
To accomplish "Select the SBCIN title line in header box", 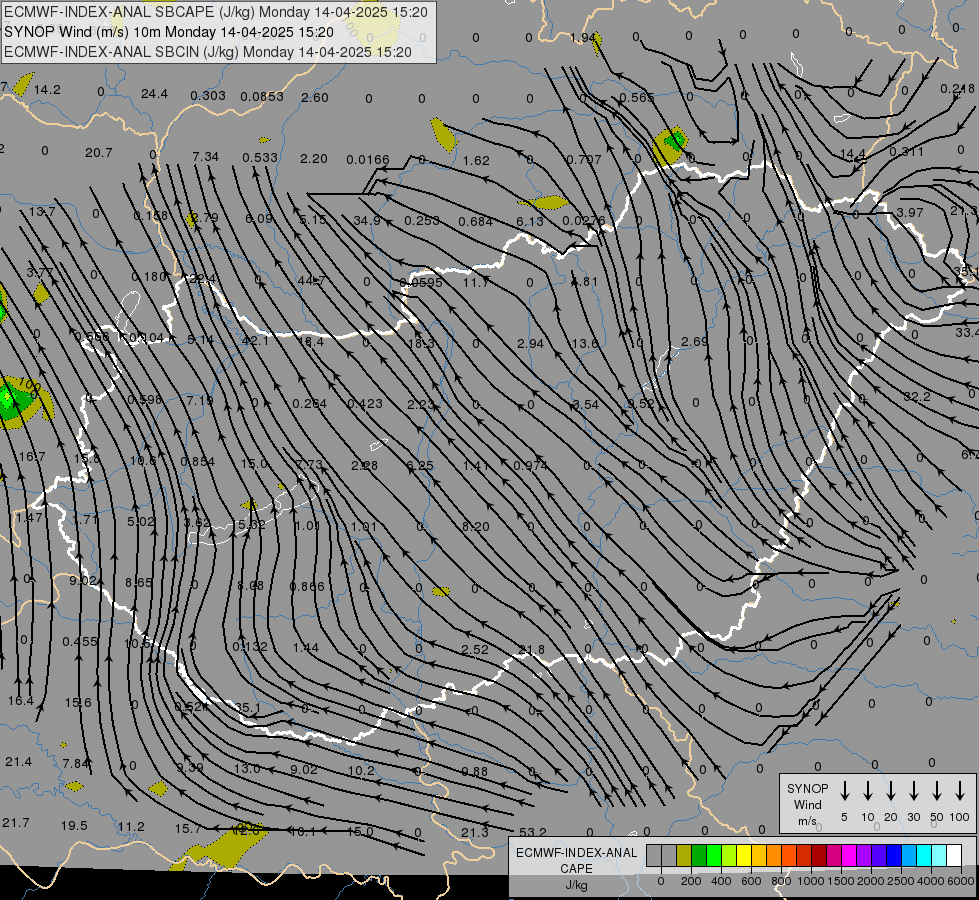I will (x=208, y=52).
